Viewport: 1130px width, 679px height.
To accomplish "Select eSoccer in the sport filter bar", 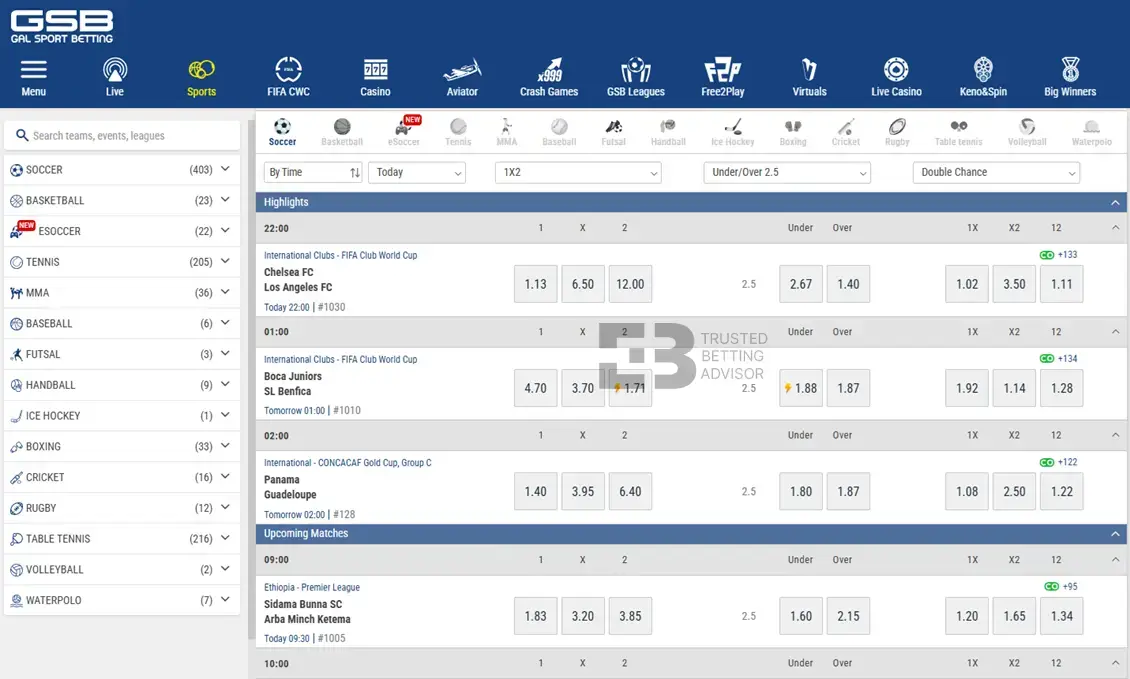I will point(404,133).
